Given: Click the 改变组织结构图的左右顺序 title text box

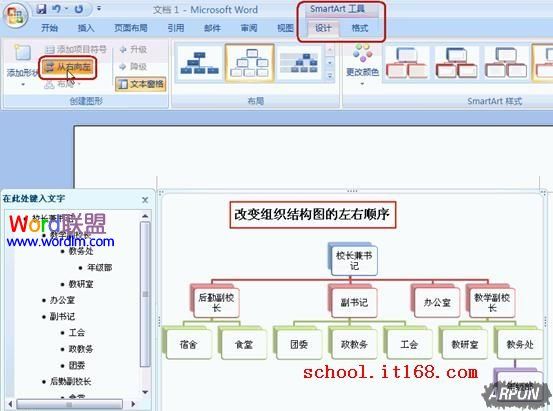Looking at the screenshot, I should point(313,214).
